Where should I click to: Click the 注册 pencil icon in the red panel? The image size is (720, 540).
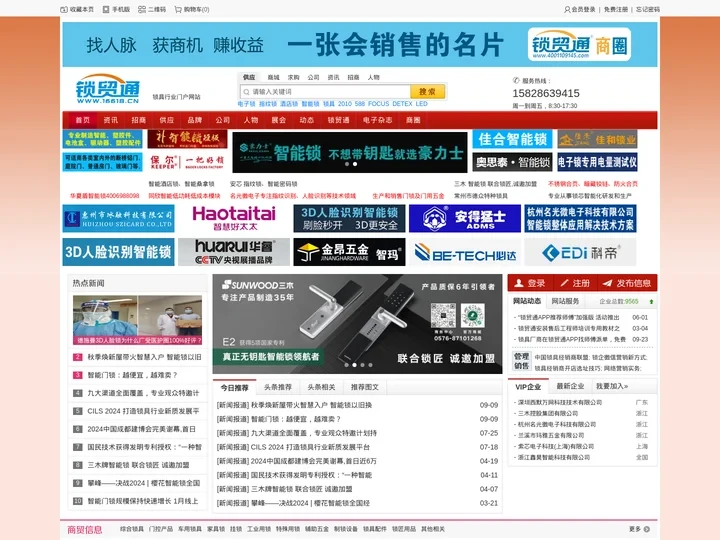click(564, 283)
